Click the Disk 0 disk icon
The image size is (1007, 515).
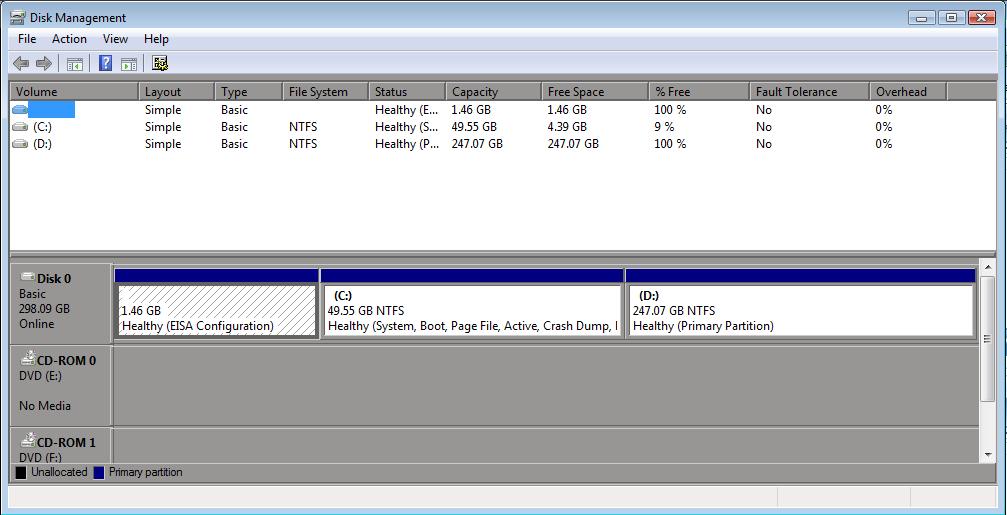click(28, 277)
